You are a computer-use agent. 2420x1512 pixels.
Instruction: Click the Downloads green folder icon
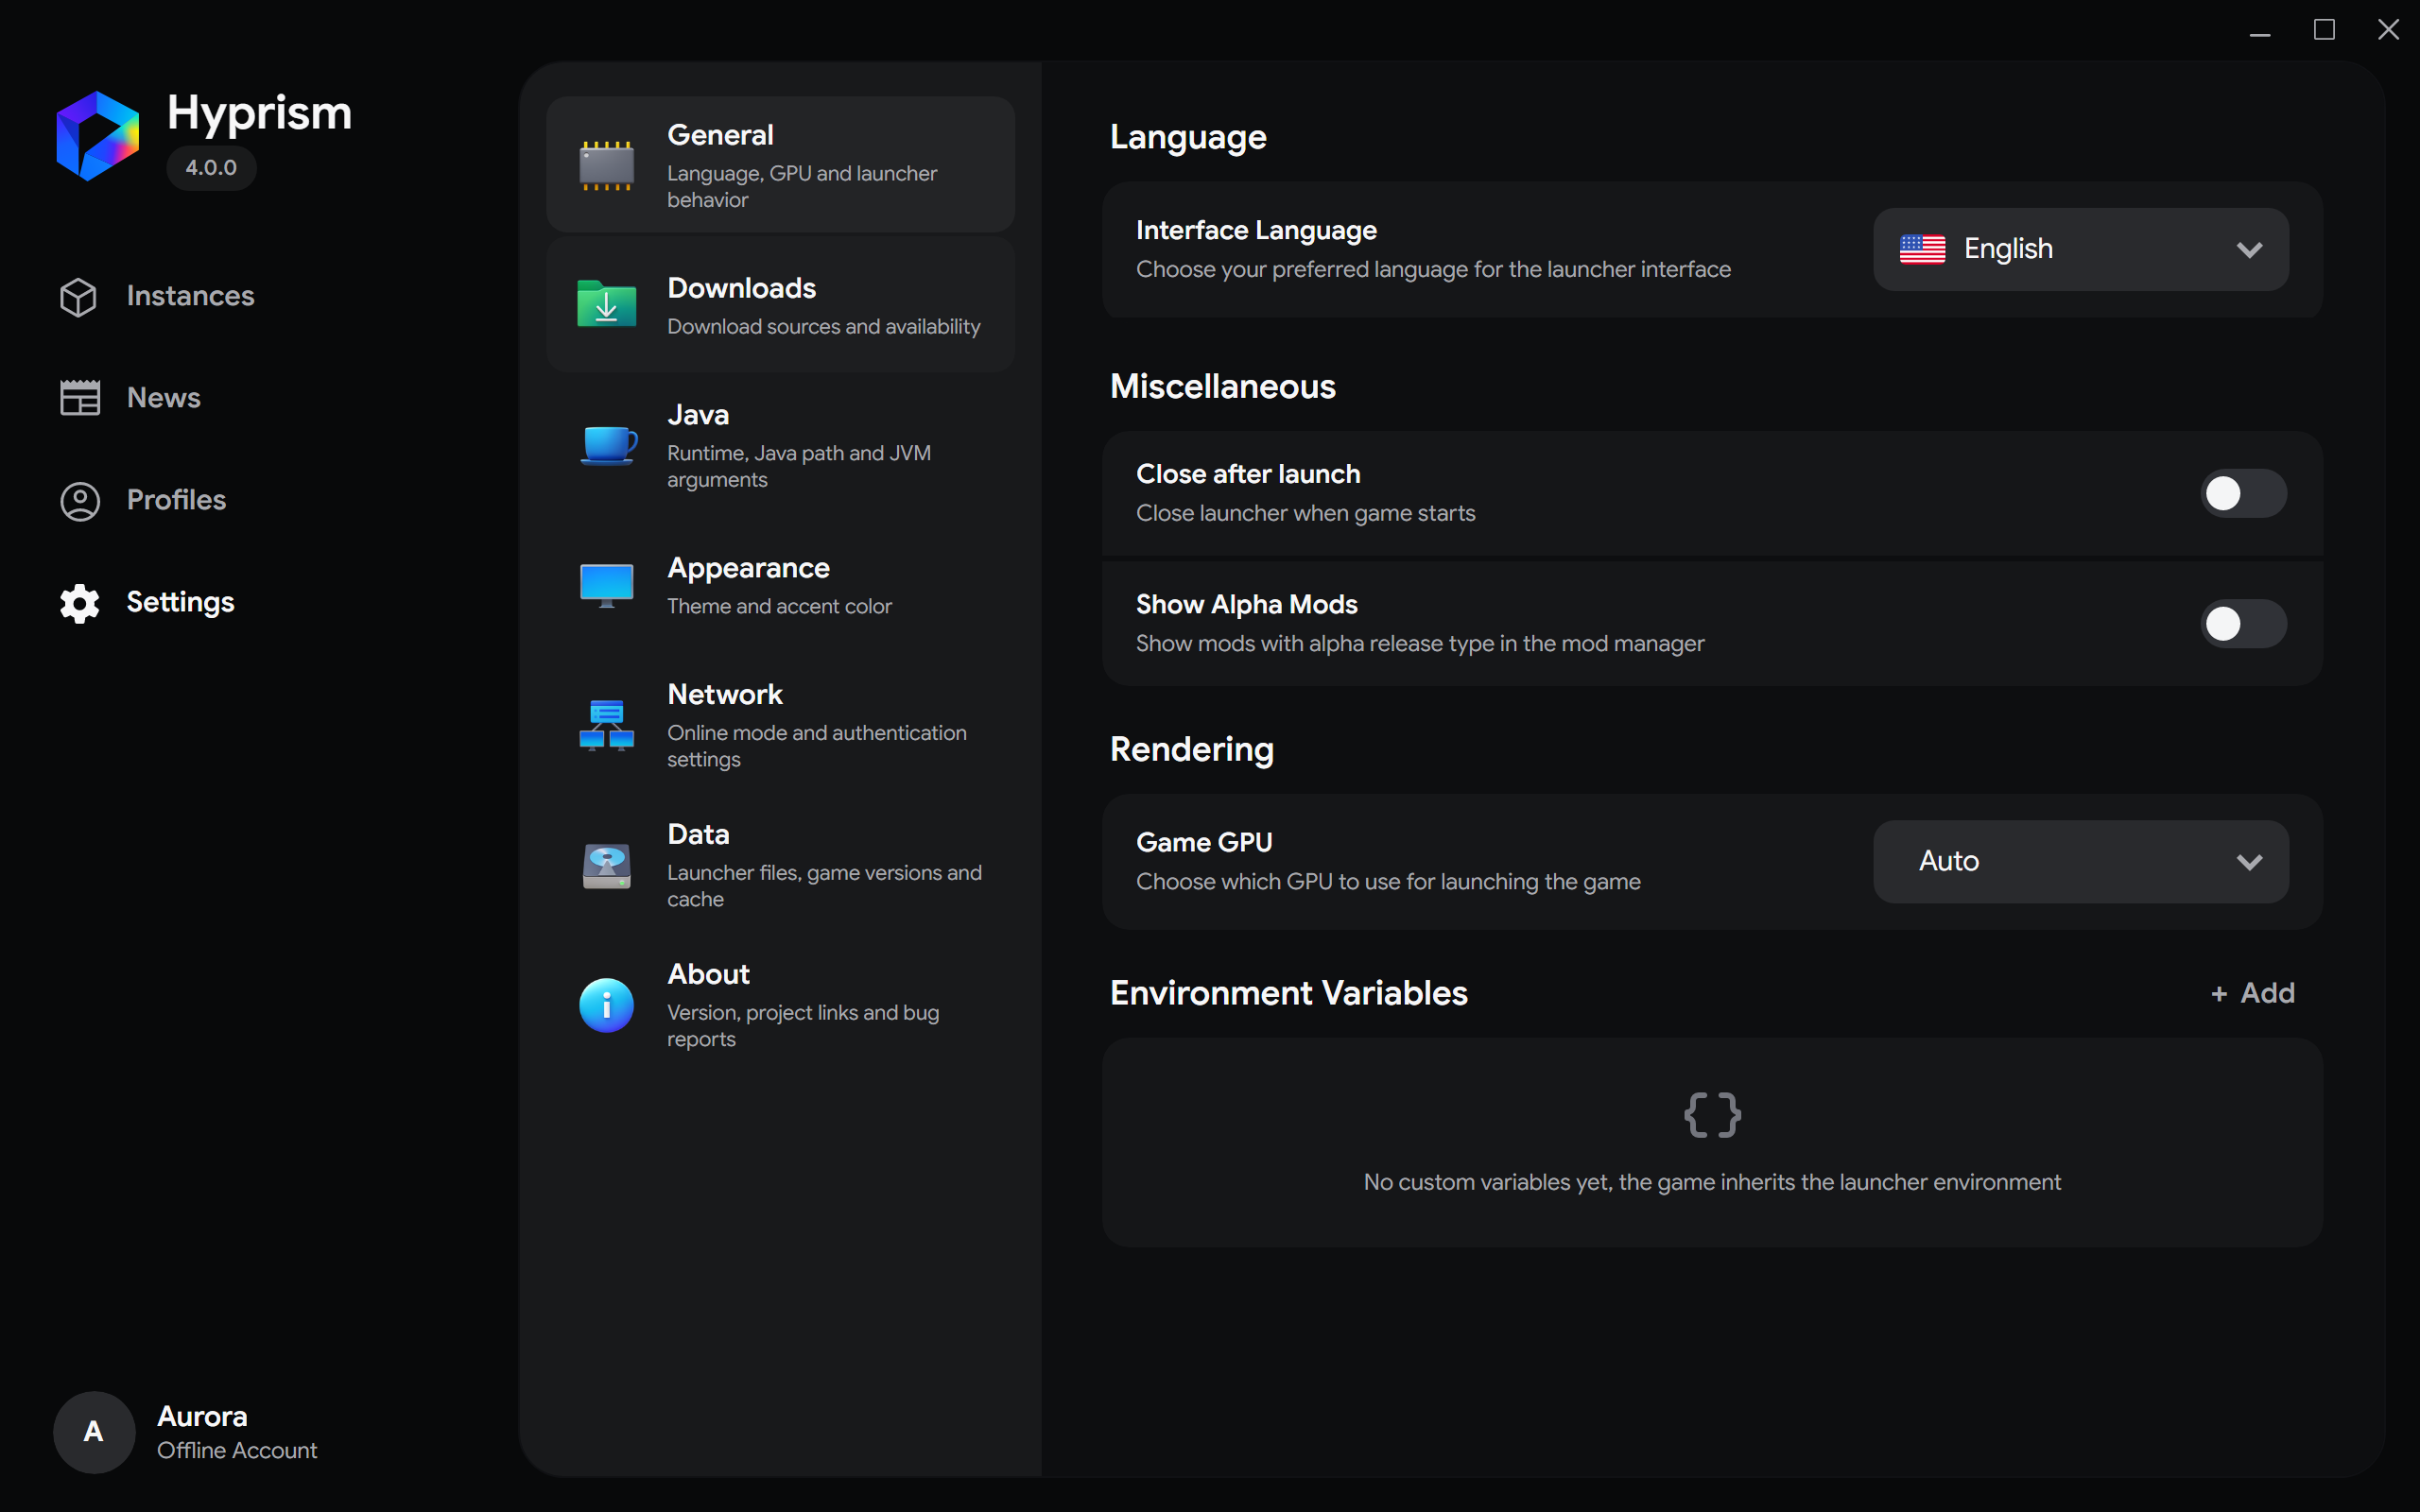point(606,304)
